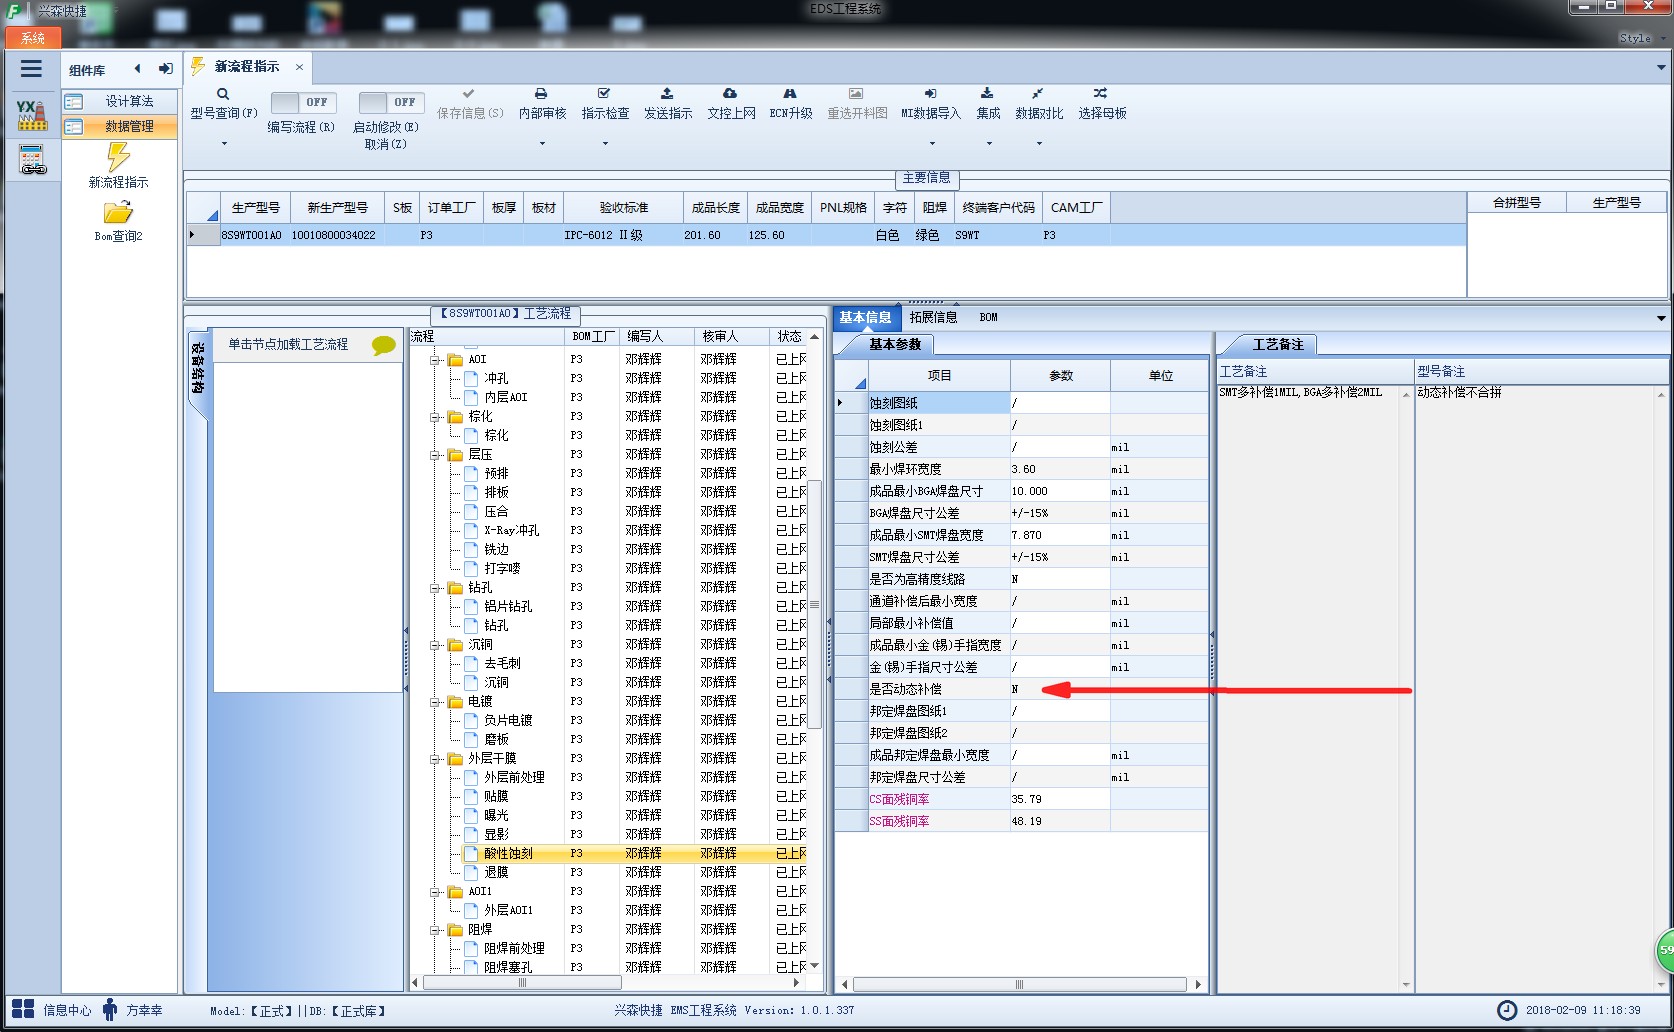Collapse the AOI tree folder
This screenshot has height=1032, width=1674.
[x=435, y=360]
